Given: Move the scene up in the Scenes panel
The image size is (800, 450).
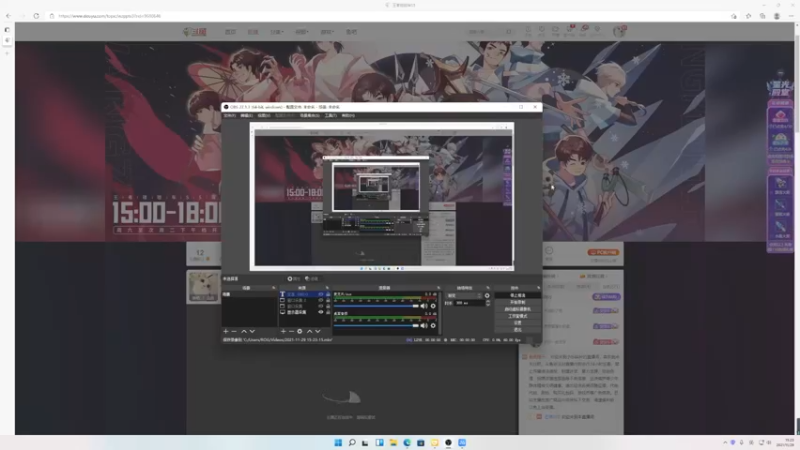Looking at the screenshot, I should tap(244, 332).
